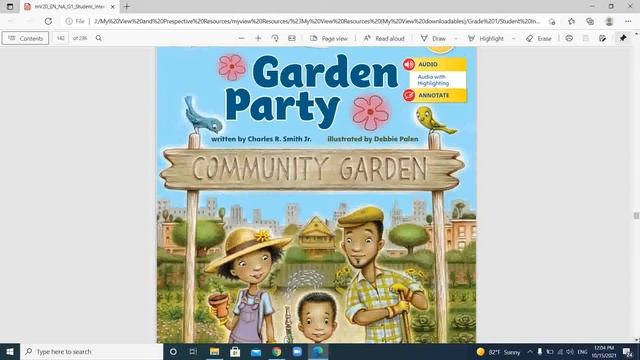Open volume control in tray

(x=570, y=352)
